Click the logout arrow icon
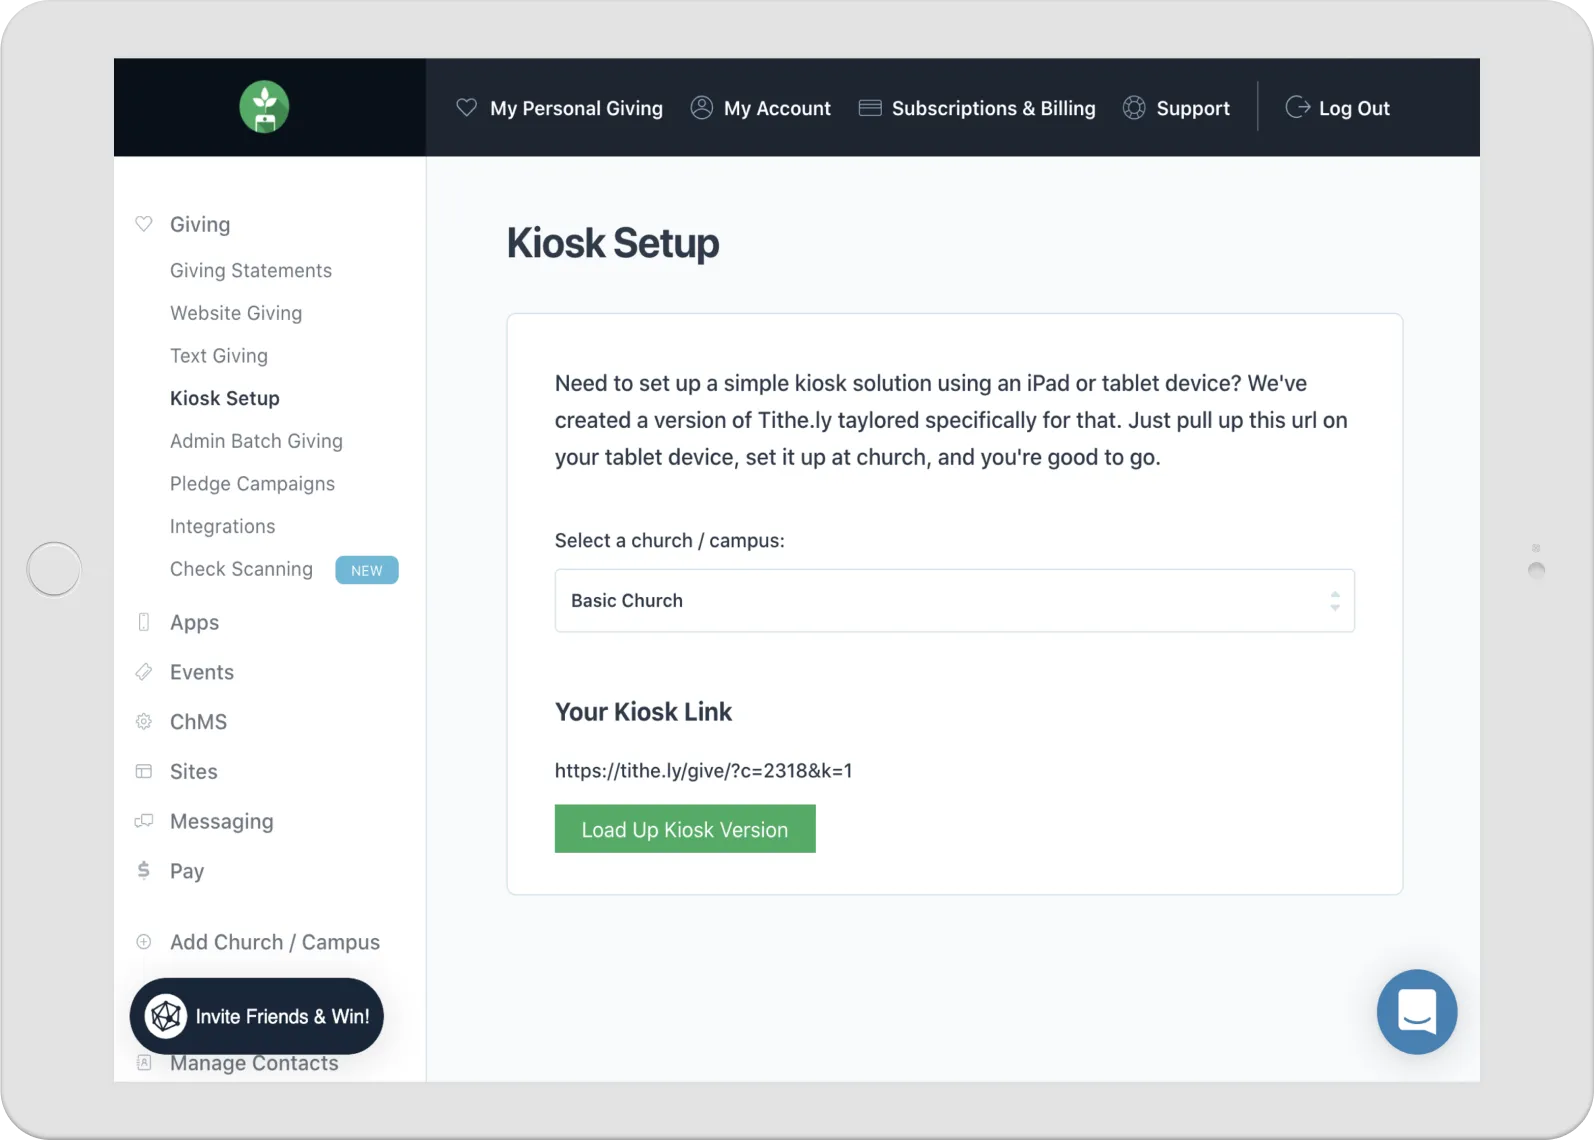The image size is (1594, 1140). pos(1298,107)
